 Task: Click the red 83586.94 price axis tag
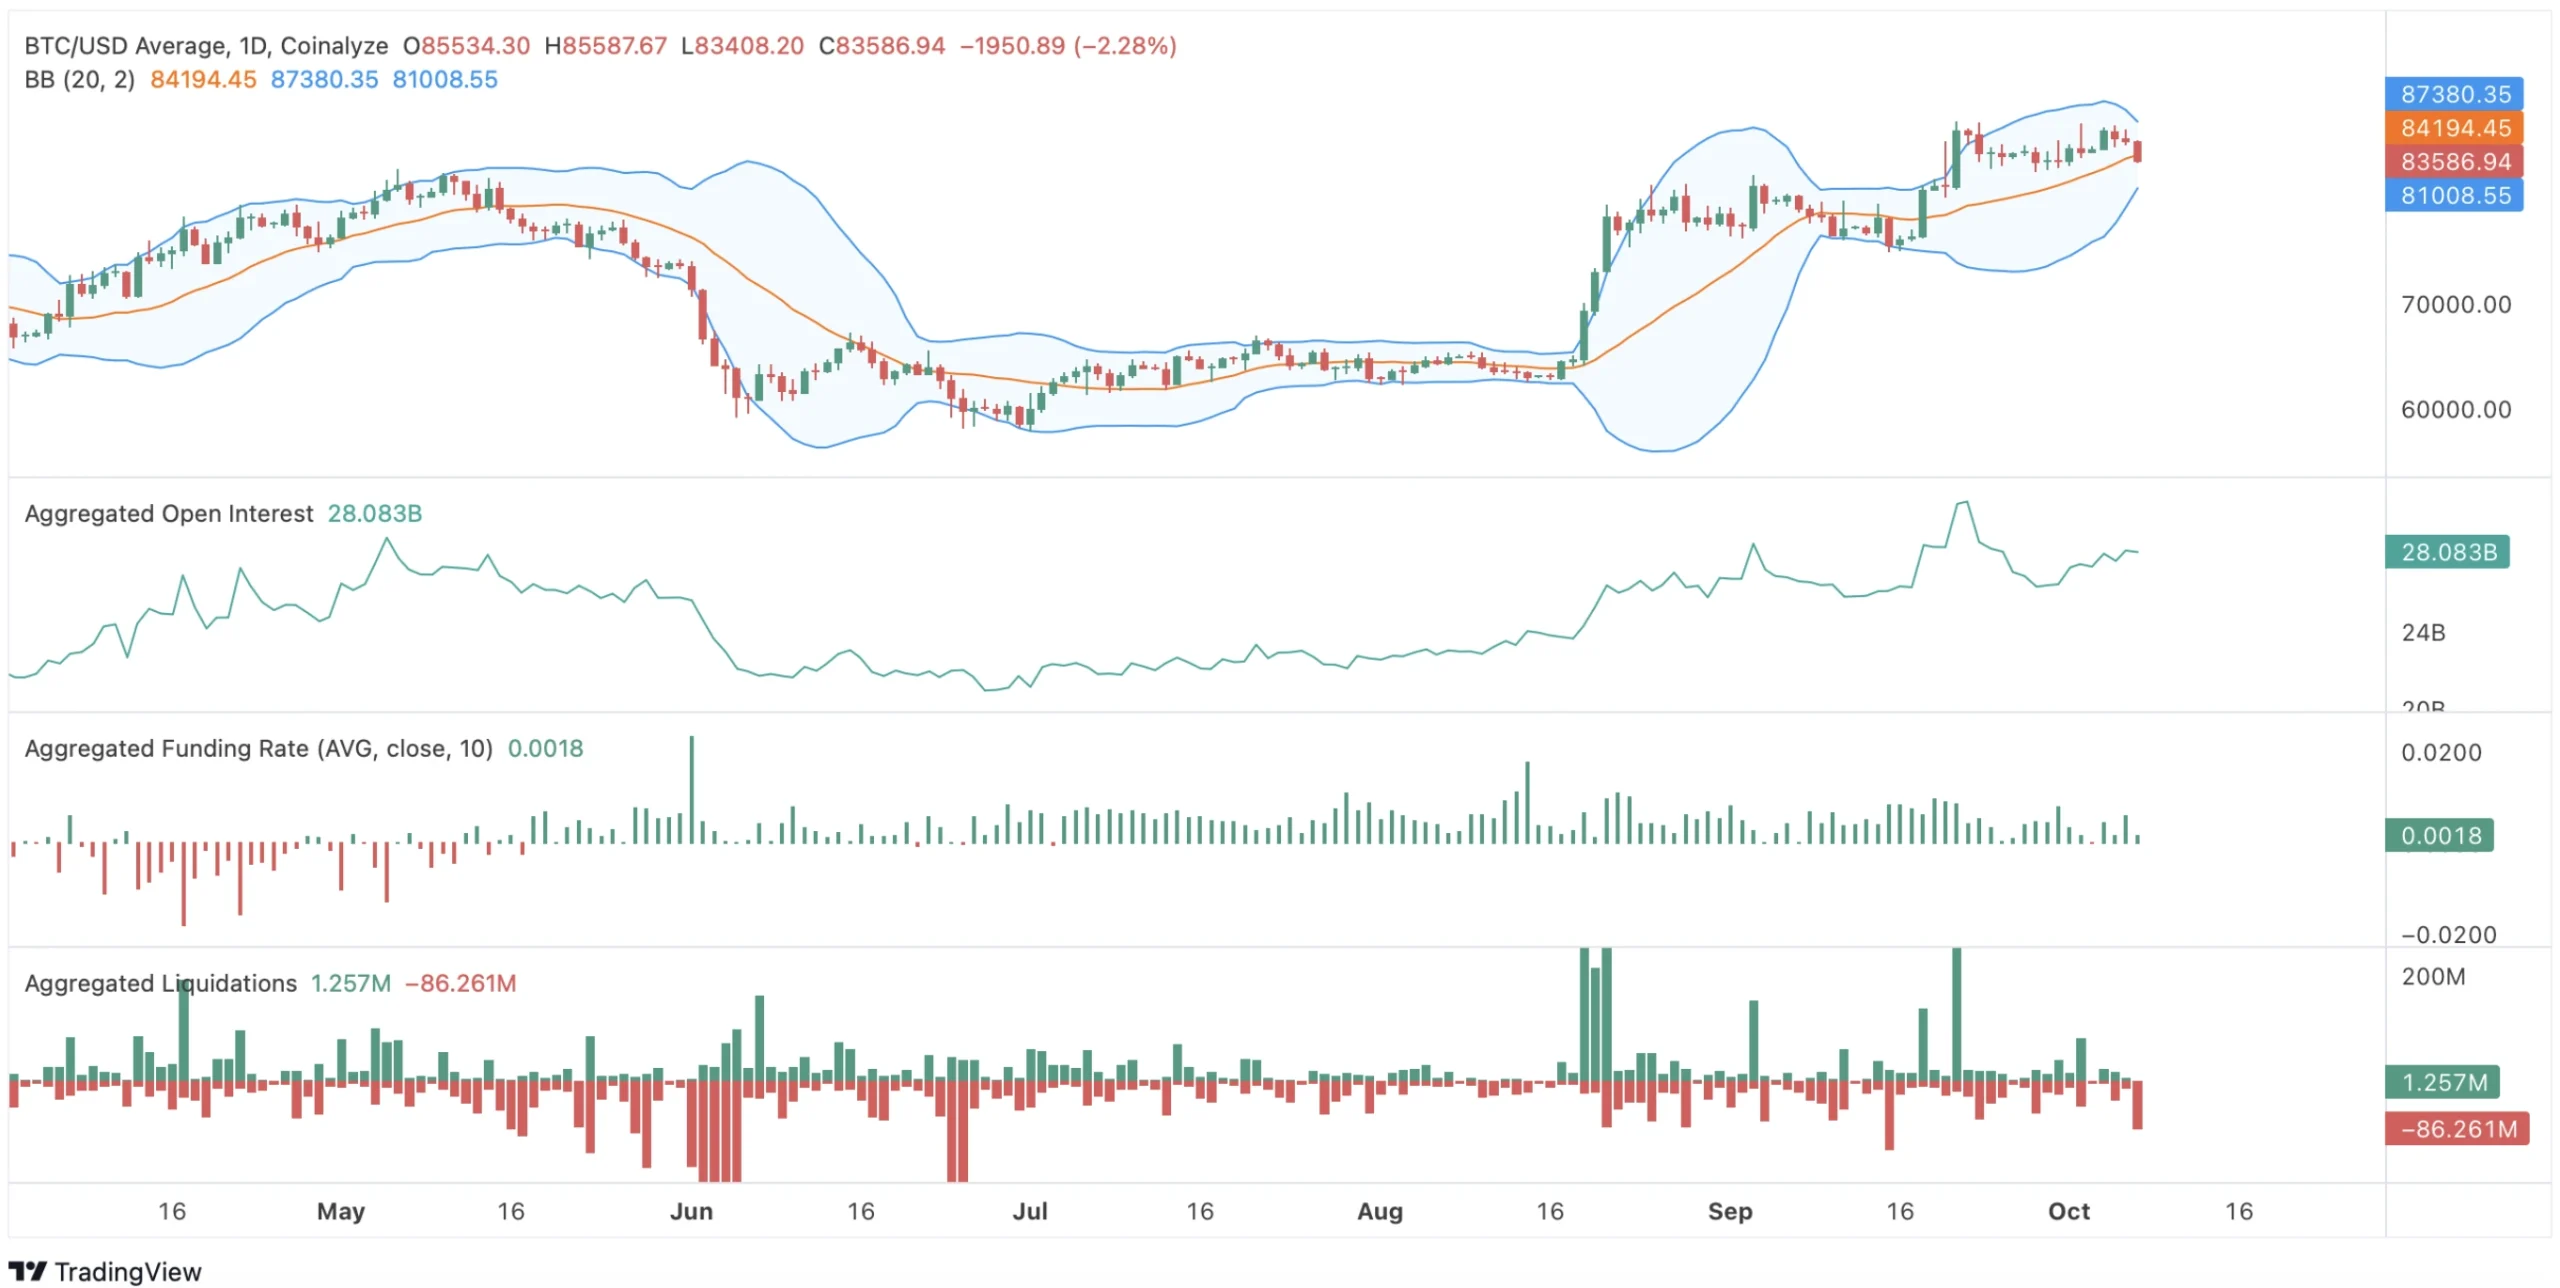2454,162
